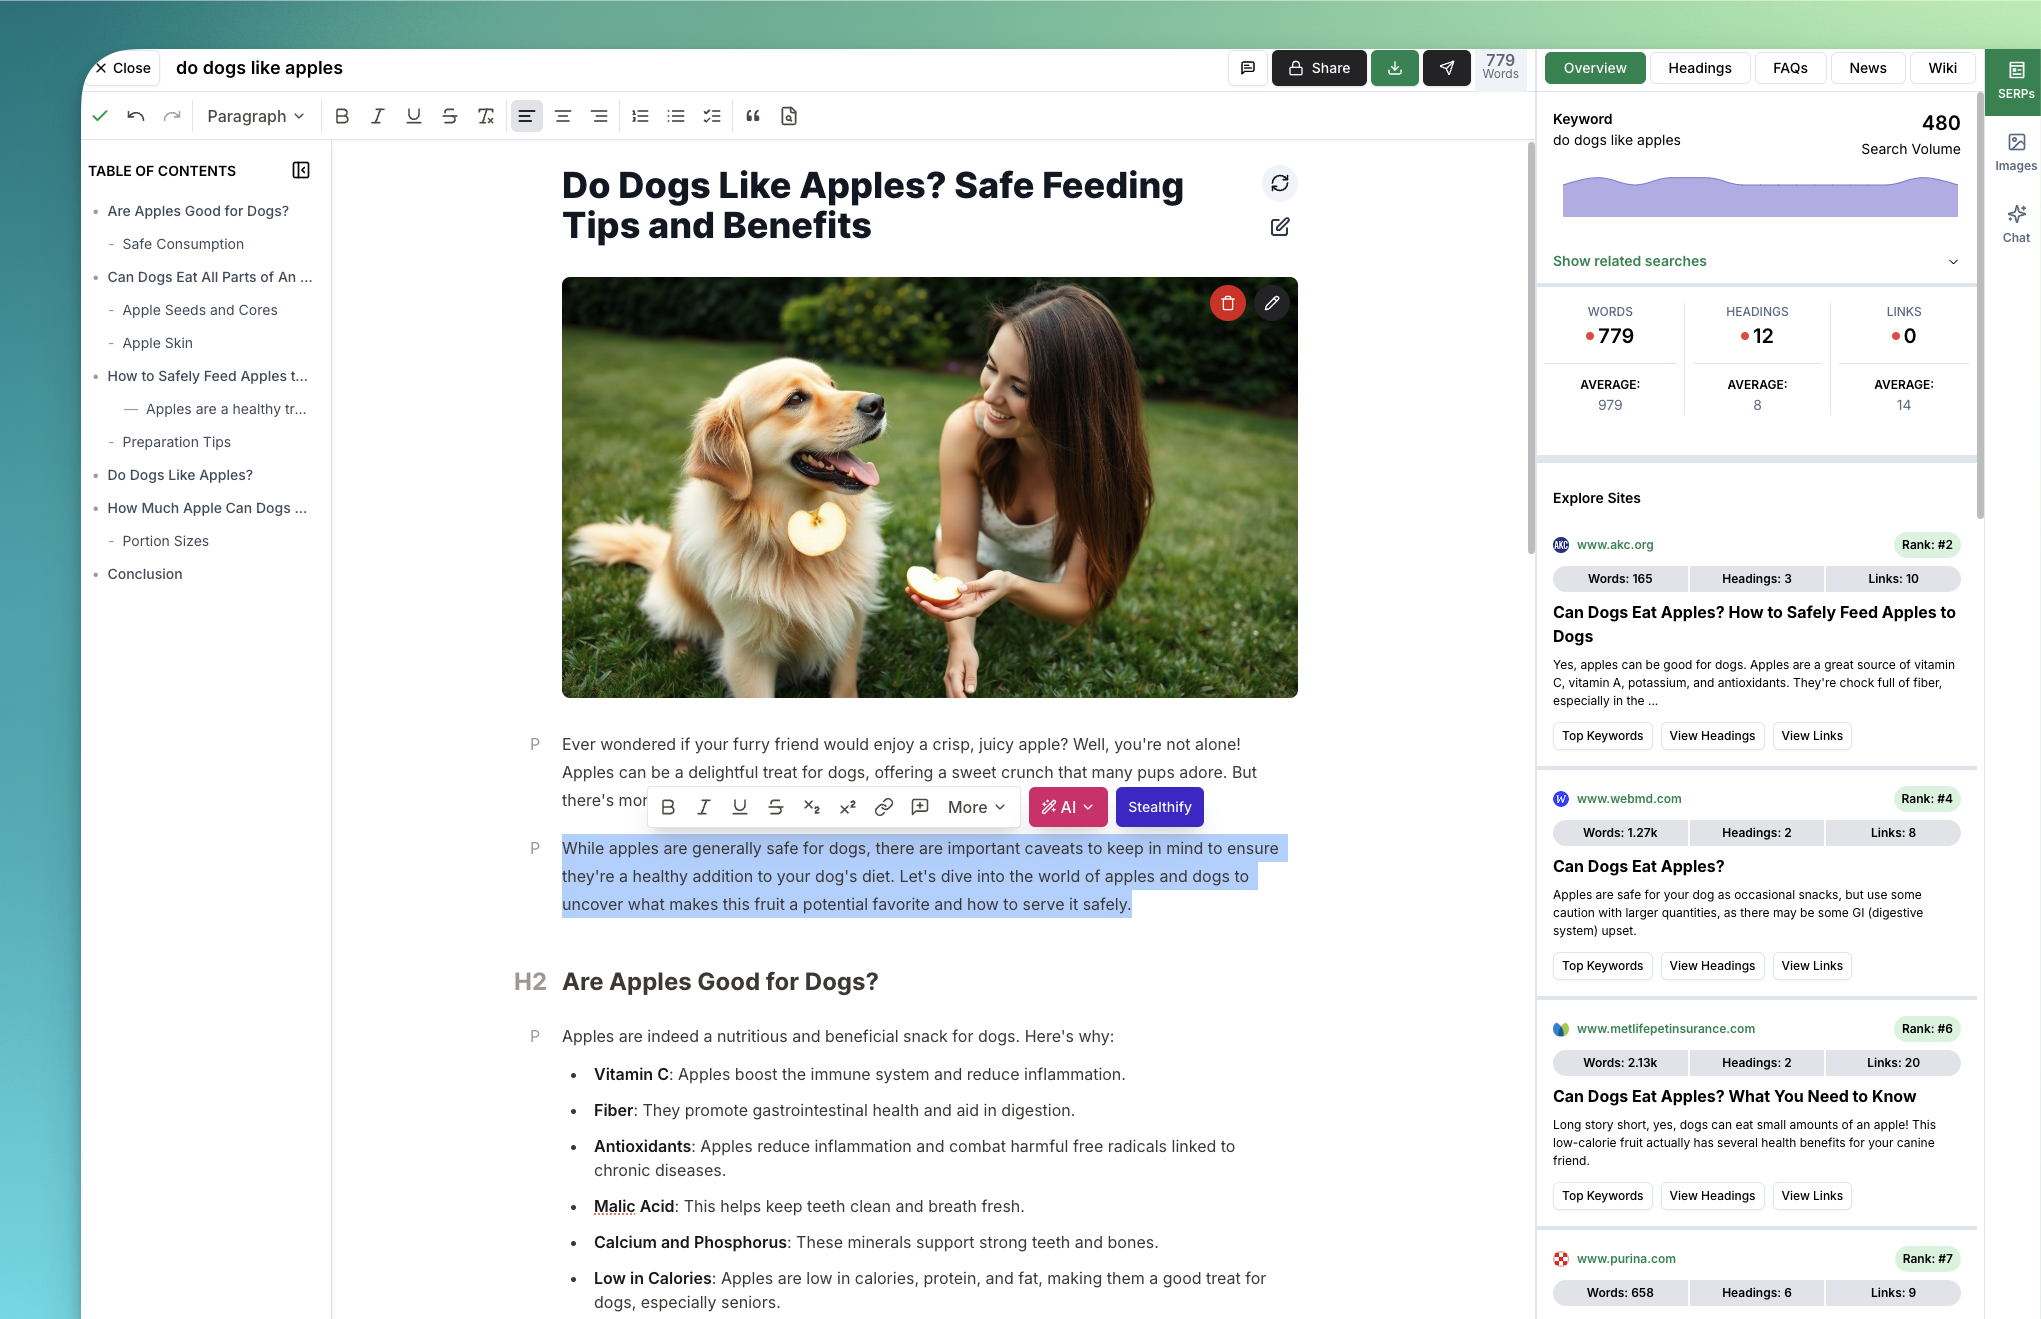Click the regenerate title refresh icon
The height and width of the screenshot is (1319, 2041).
(x=1279, y=183)
